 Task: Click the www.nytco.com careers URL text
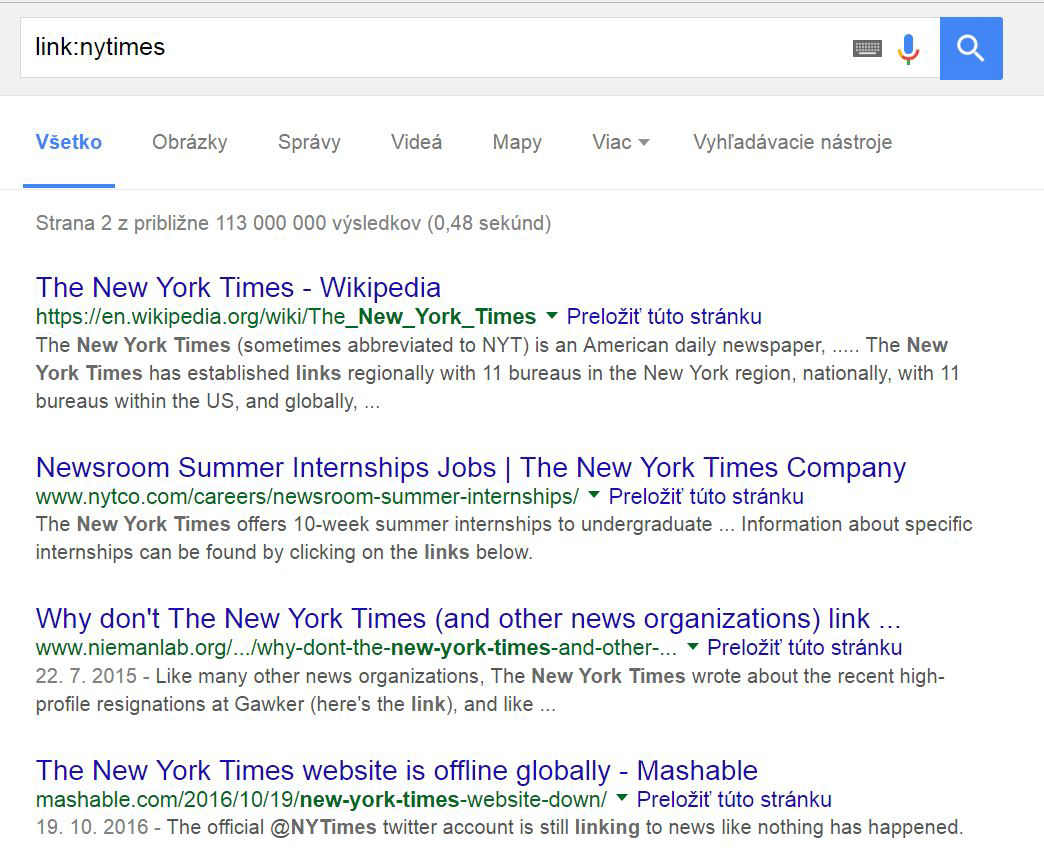[308, 497]
